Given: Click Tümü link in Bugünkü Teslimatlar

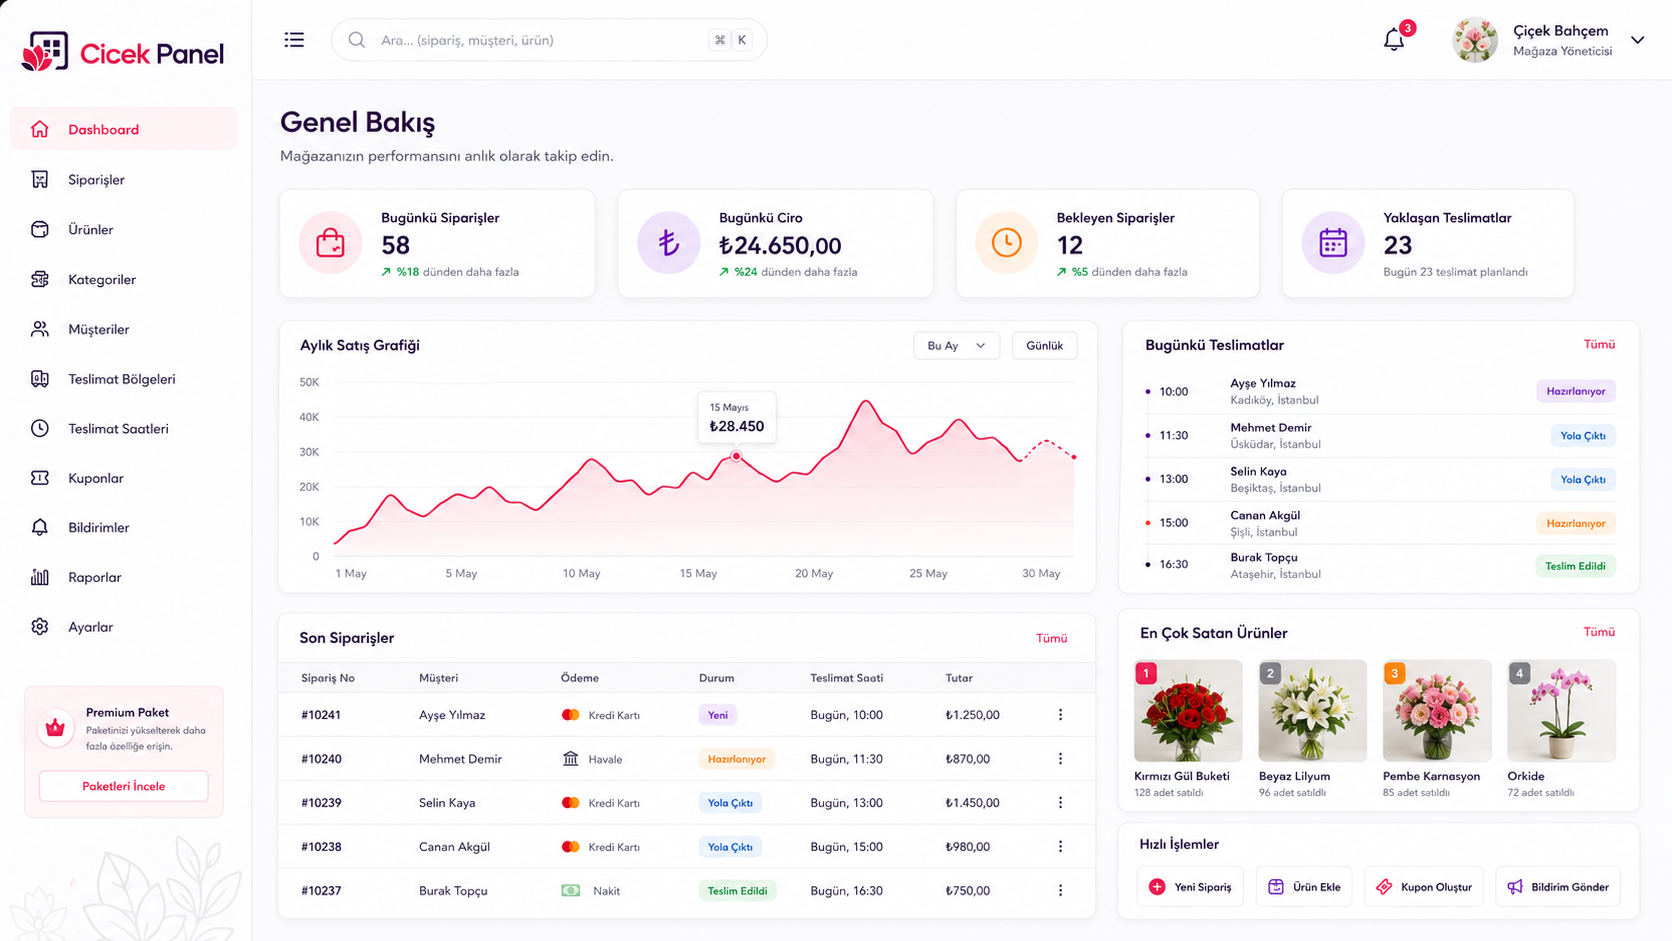Looking at the screenshot, I should (1599, 344).
